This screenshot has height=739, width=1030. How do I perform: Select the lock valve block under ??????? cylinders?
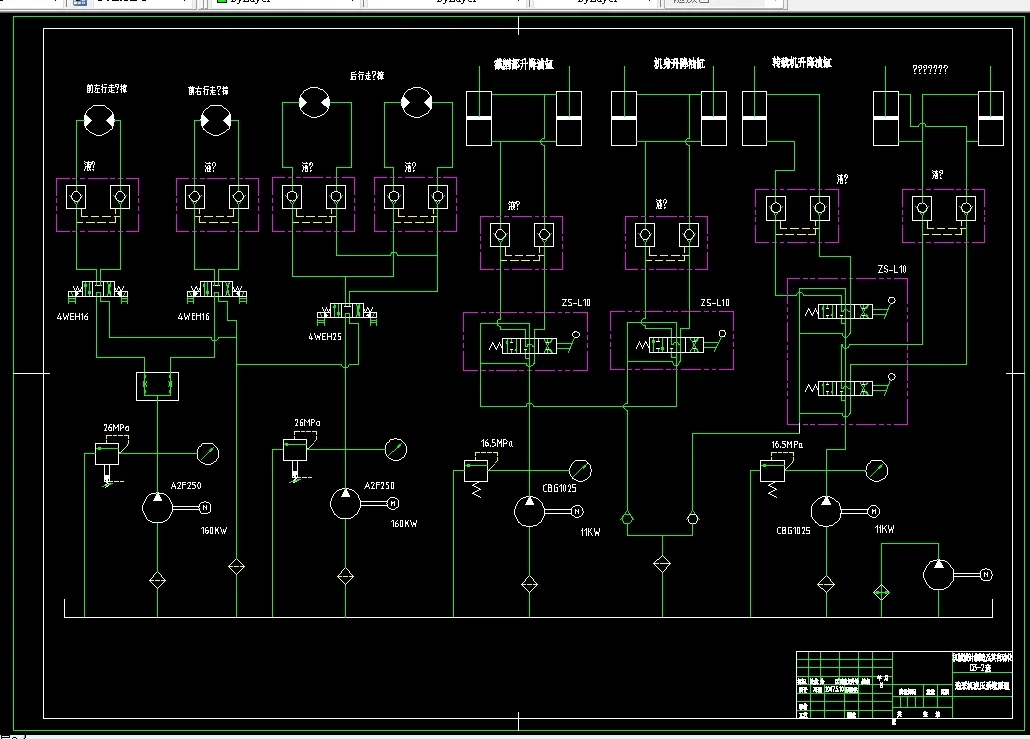[943, 216]
